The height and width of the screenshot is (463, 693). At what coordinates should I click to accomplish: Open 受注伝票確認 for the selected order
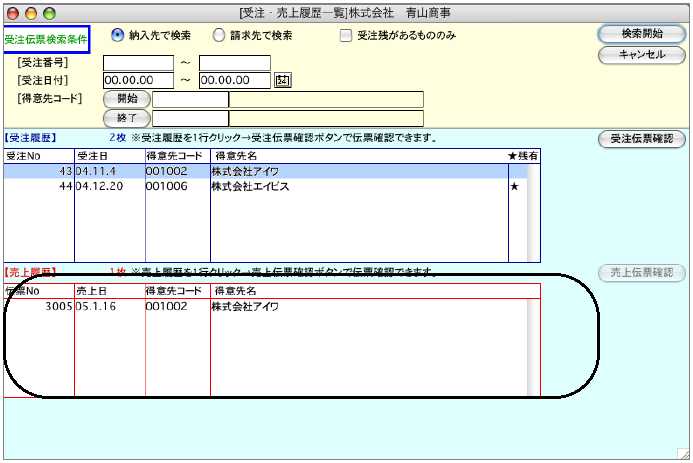click(x=641, y=139)
